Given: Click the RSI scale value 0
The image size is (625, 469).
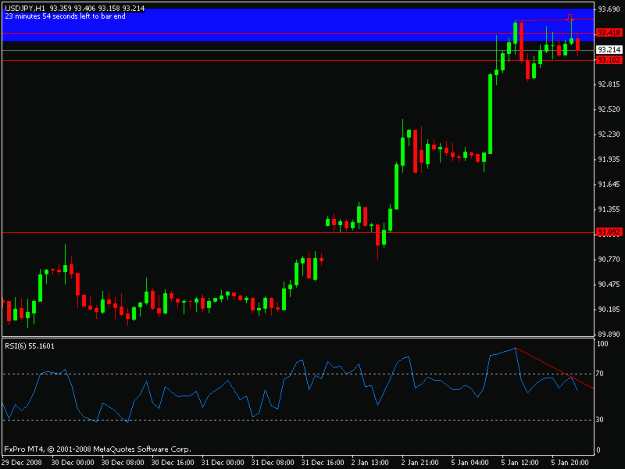Looking at the screenshot, I should pyautogui.click(x=599, y=450).
